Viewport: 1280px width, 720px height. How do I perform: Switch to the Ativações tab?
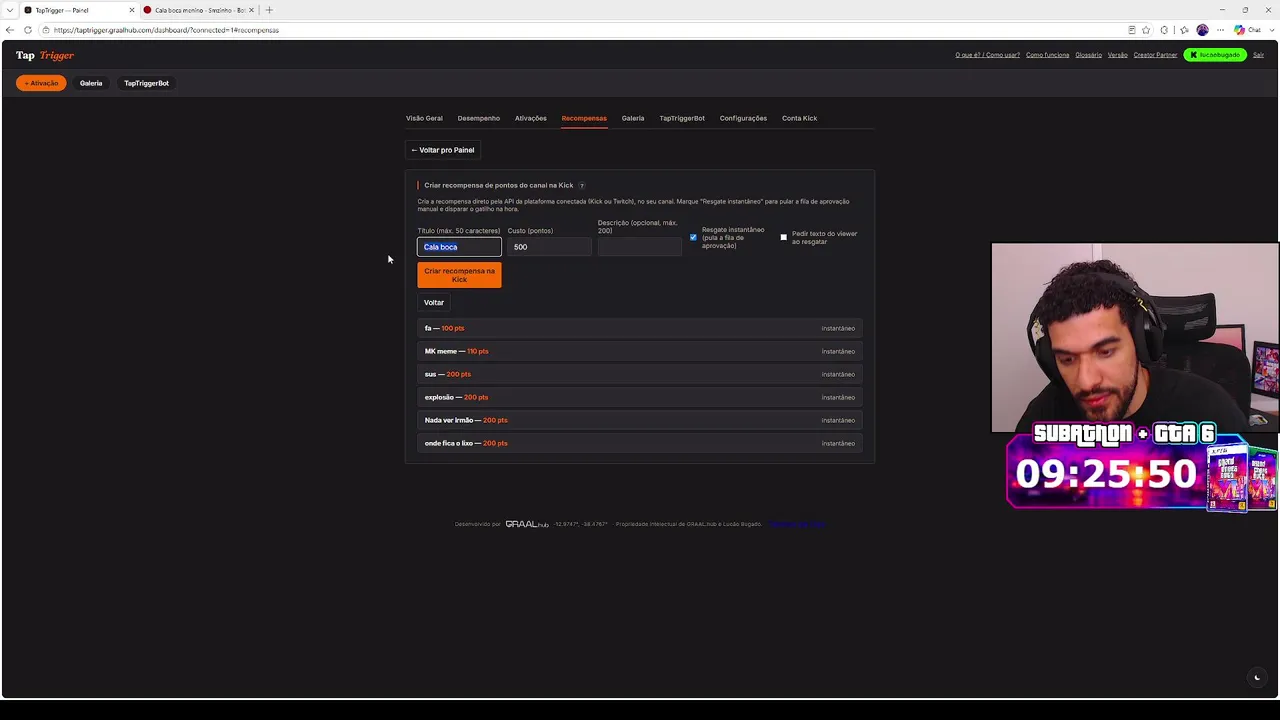pos(531,118)
